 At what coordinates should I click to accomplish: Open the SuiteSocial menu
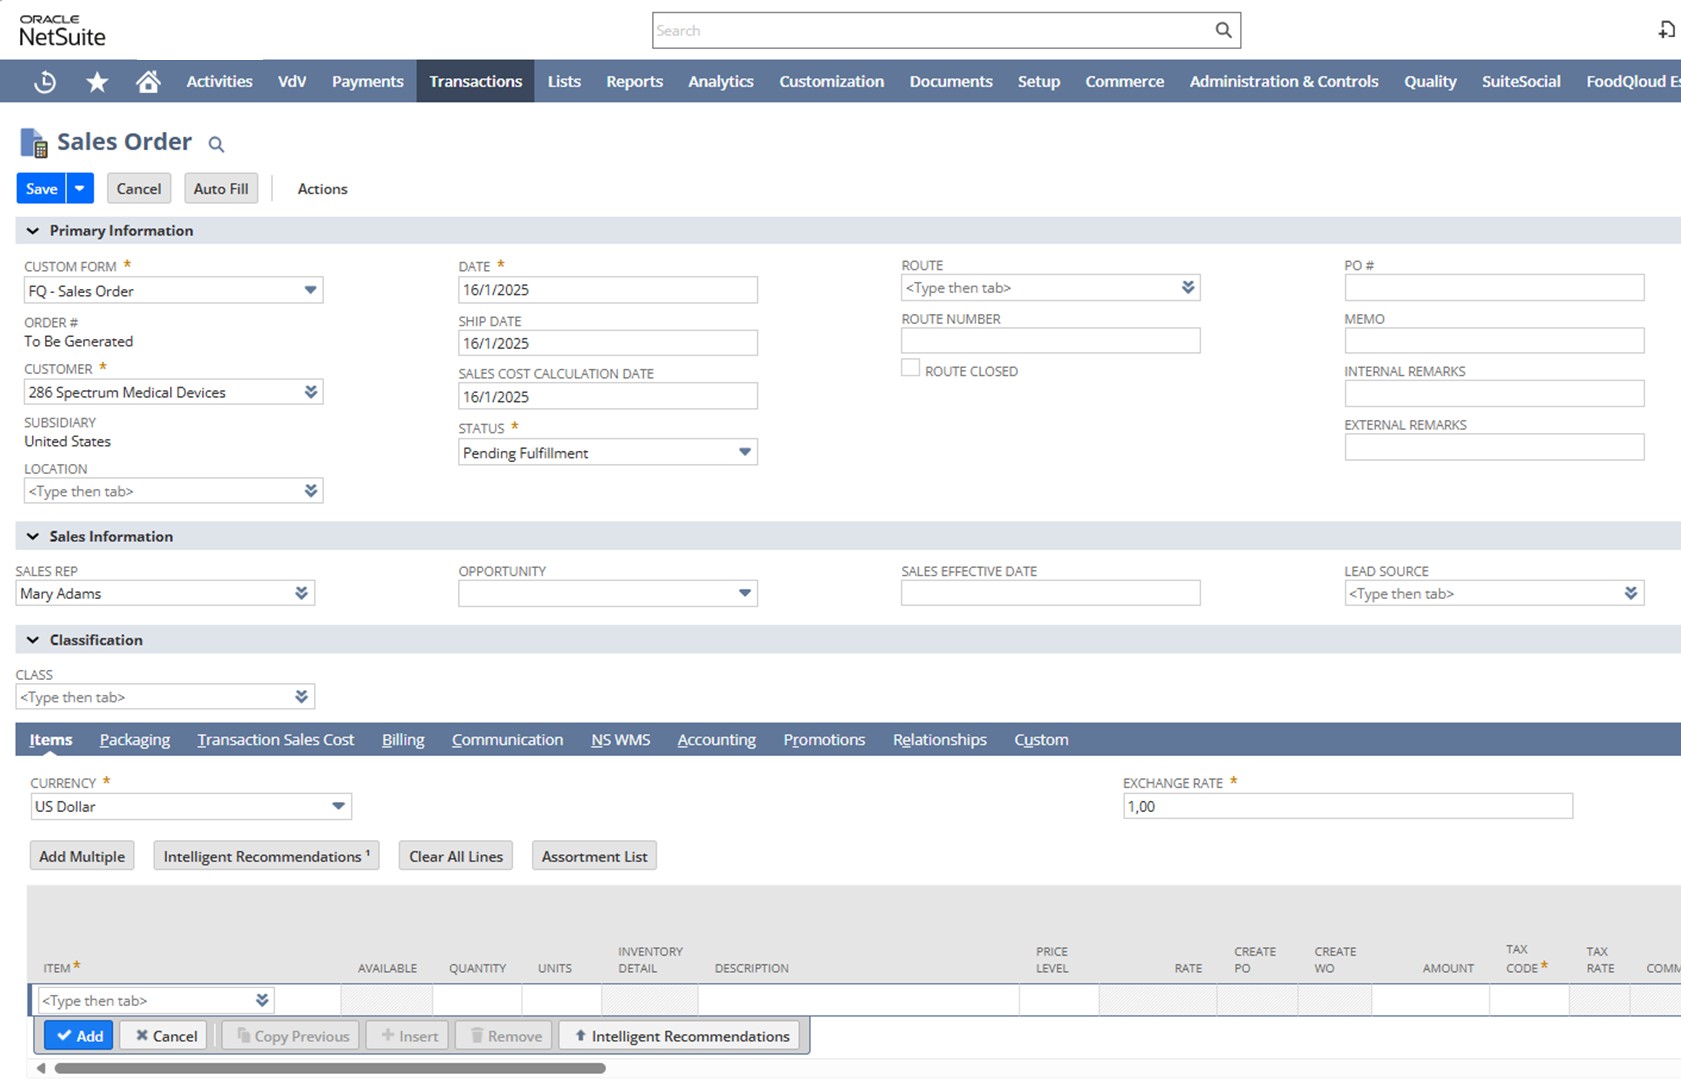click(x=1521, y=81)
